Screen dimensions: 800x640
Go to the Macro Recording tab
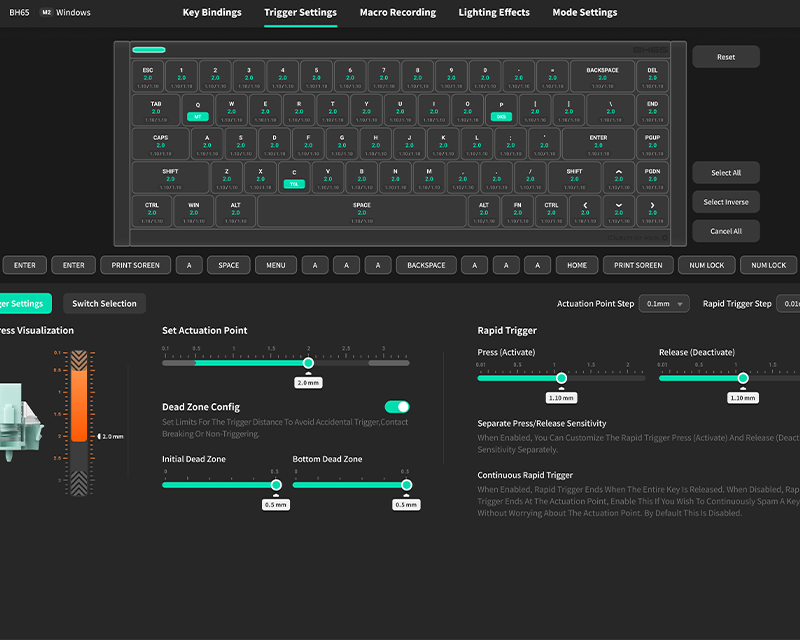(x=398, y=13)
